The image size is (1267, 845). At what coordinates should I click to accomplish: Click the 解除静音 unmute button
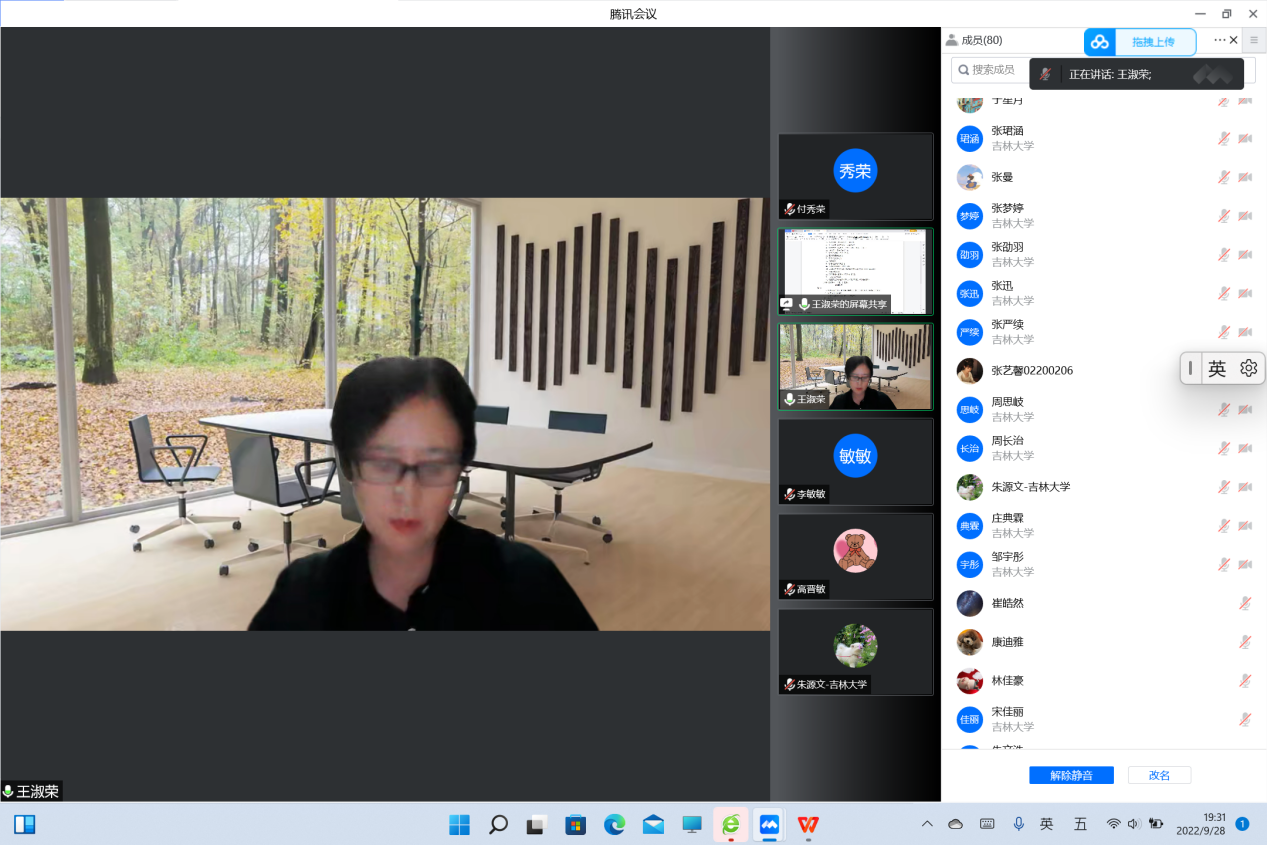click(1071, 775)
